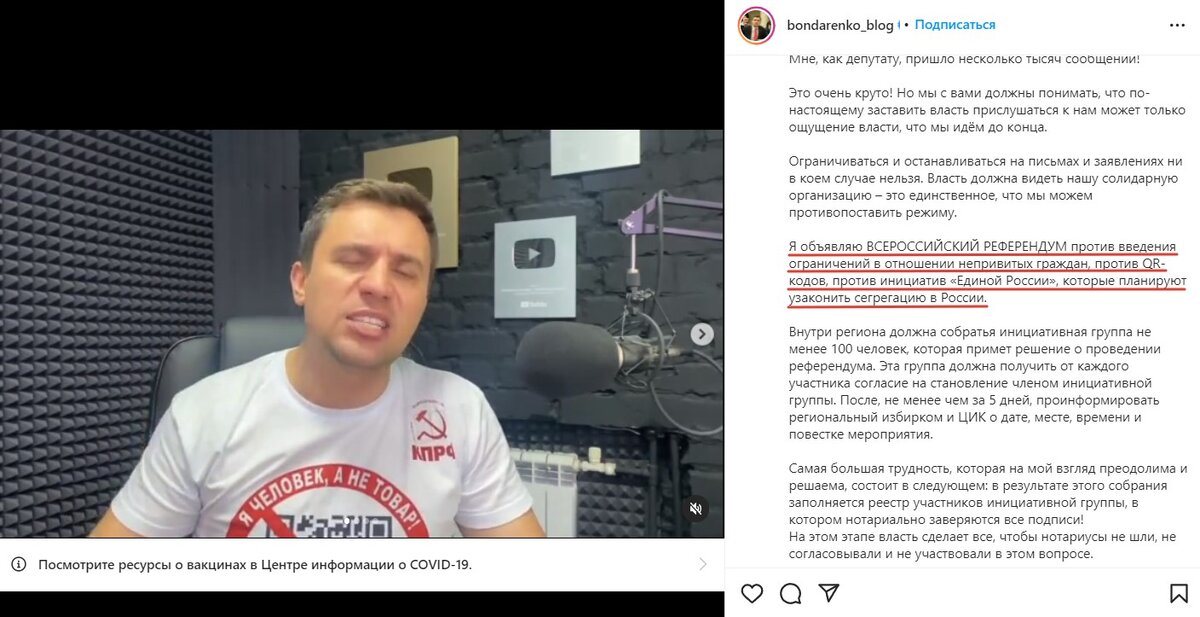The height and width of the screenshot is (617, 1200).
Task: Click the black area above video
Action: (x=362, y=65)
